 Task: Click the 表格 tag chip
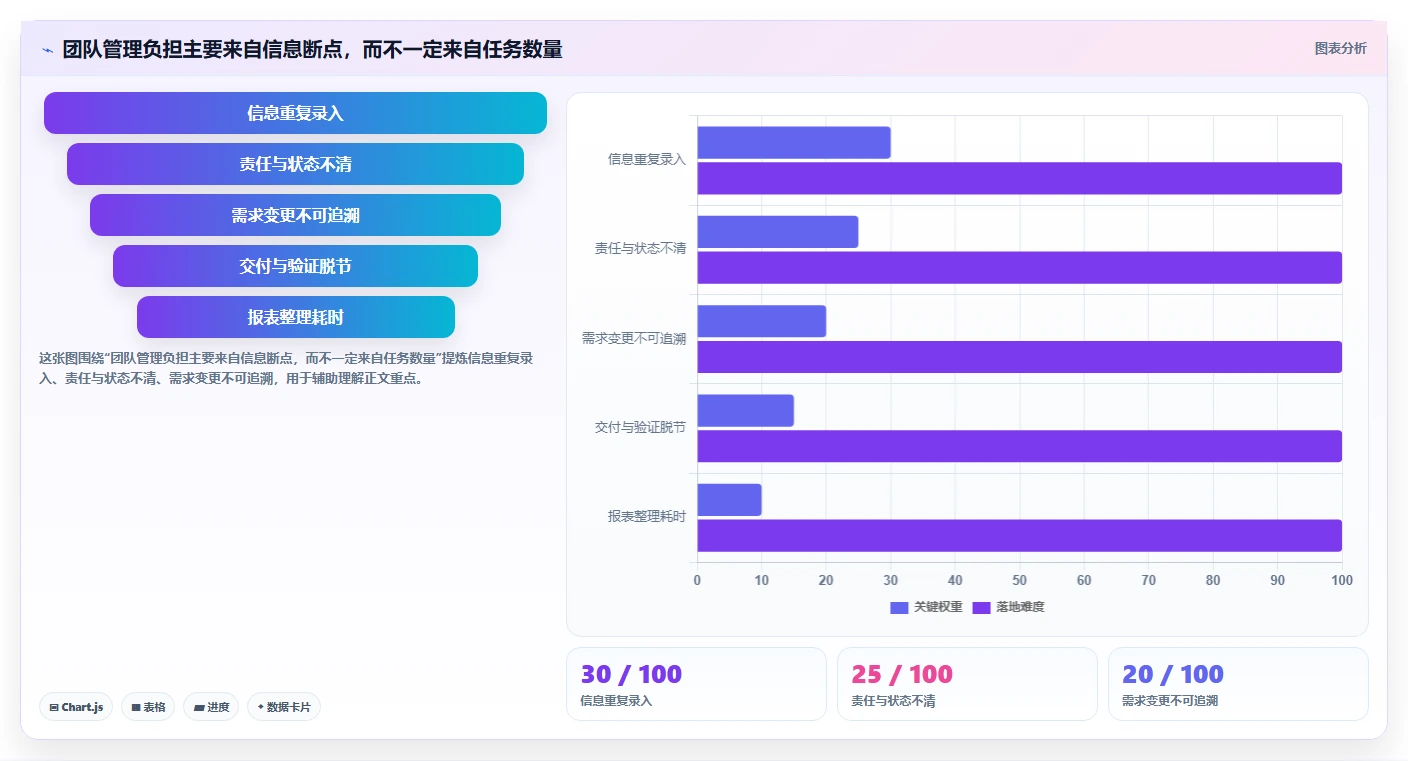148,707
